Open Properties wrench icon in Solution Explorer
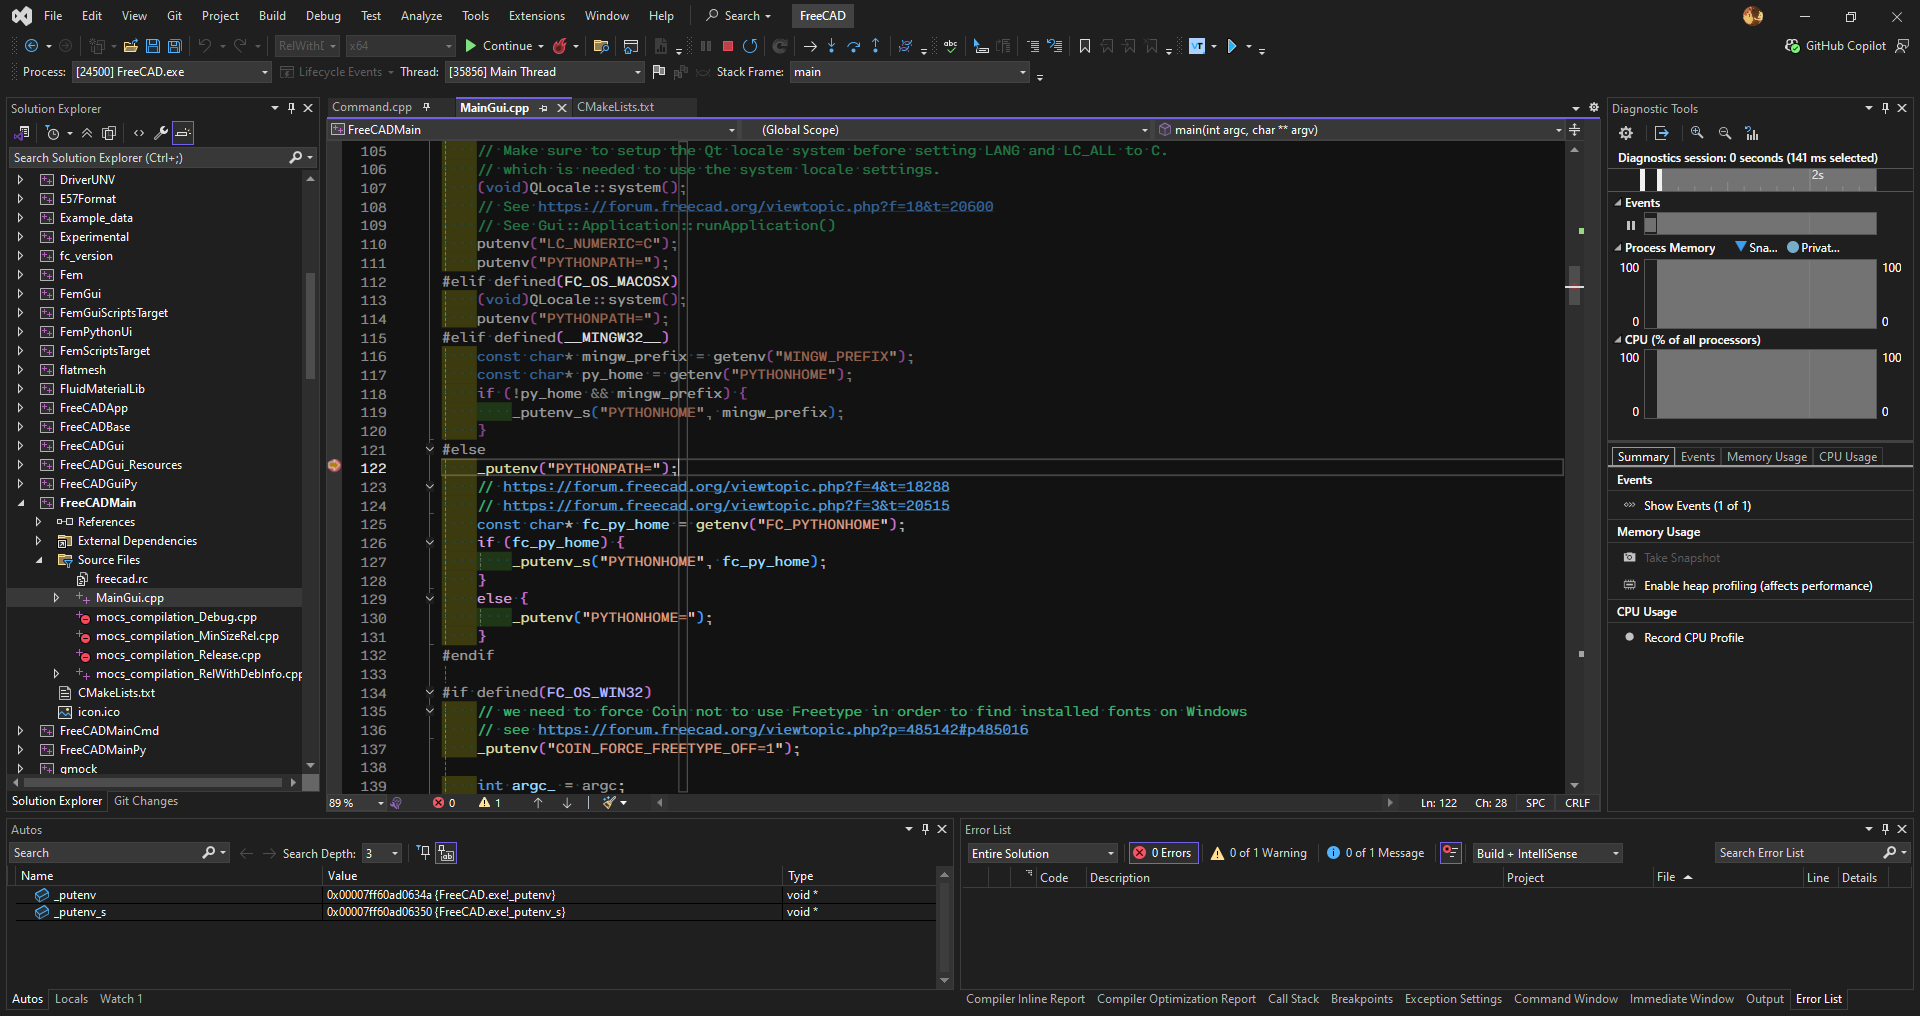The image size is (1920, 1016). 160,133
